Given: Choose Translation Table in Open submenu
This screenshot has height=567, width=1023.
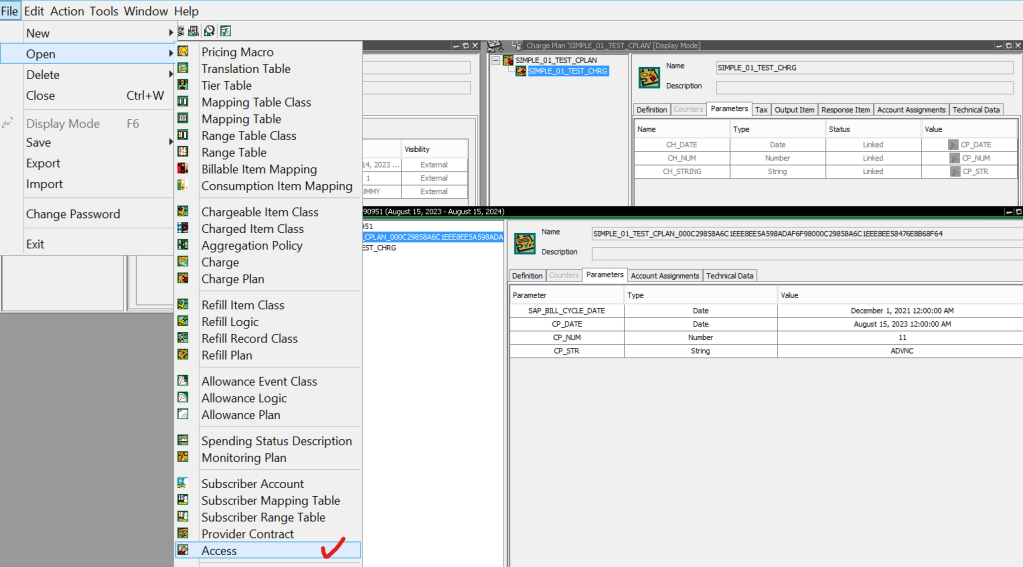Looking at the screenshot, I should [245, 69].
